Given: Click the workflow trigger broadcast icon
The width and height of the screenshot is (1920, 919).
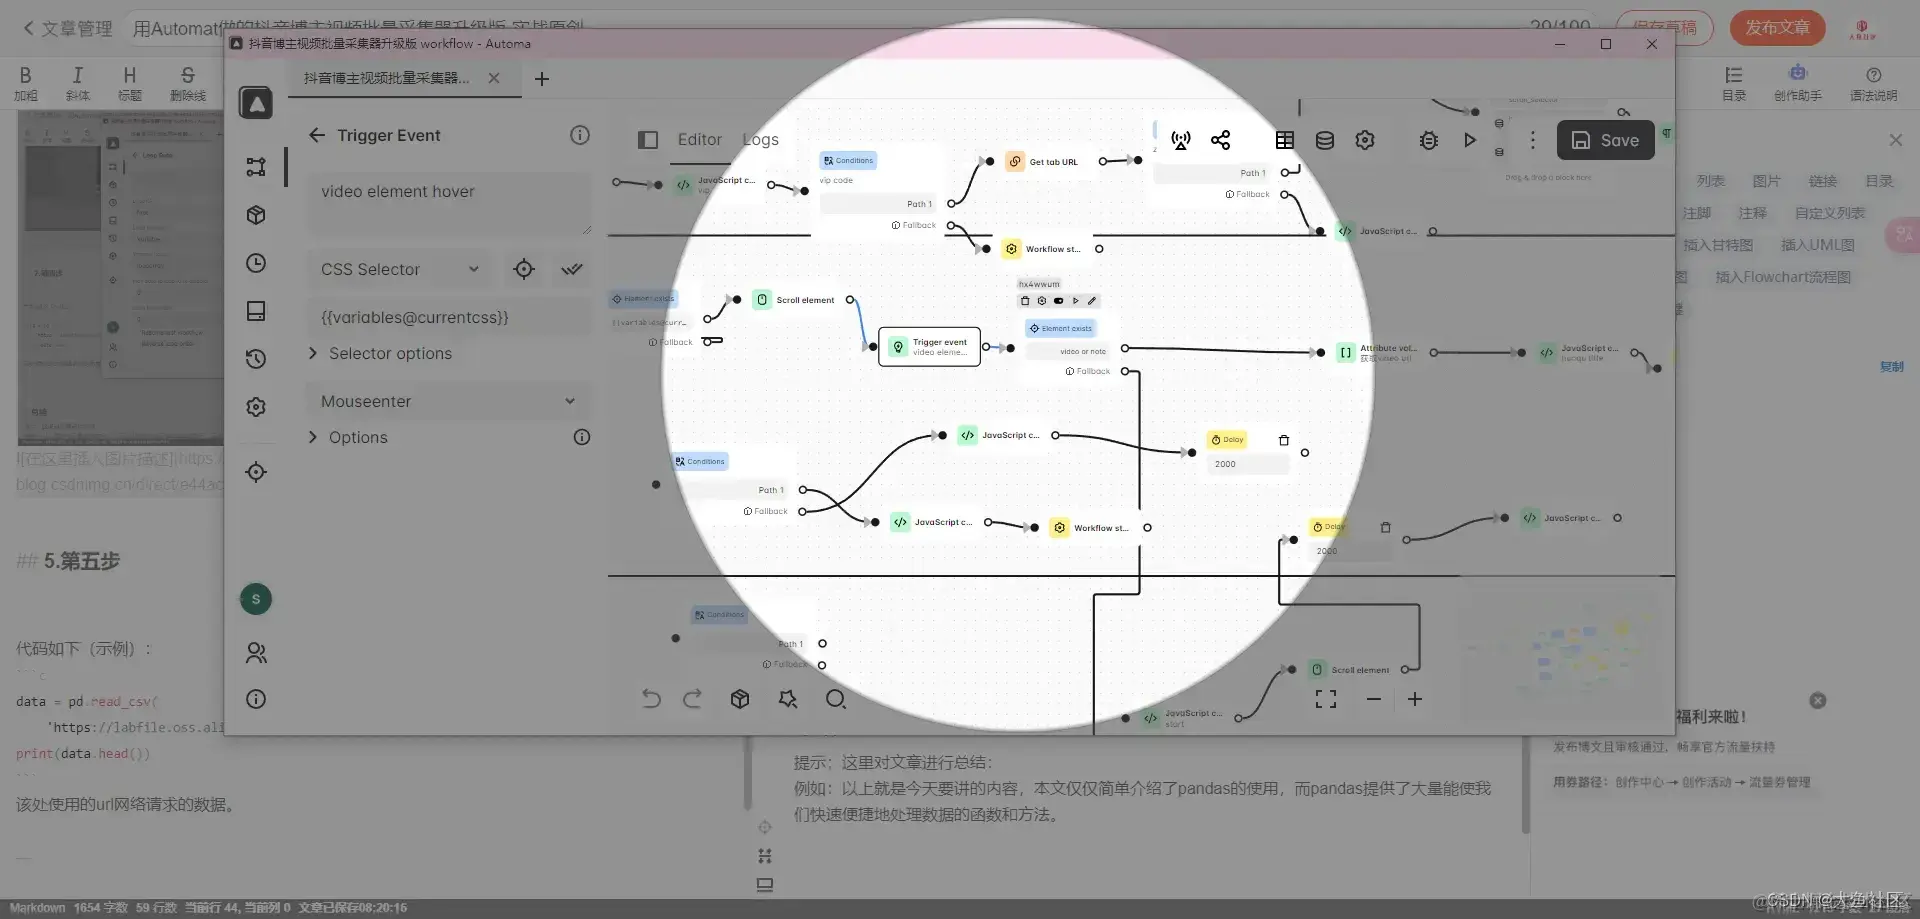Looking at the screenshot, I should pyautogui.click(x=1181, y=140).
